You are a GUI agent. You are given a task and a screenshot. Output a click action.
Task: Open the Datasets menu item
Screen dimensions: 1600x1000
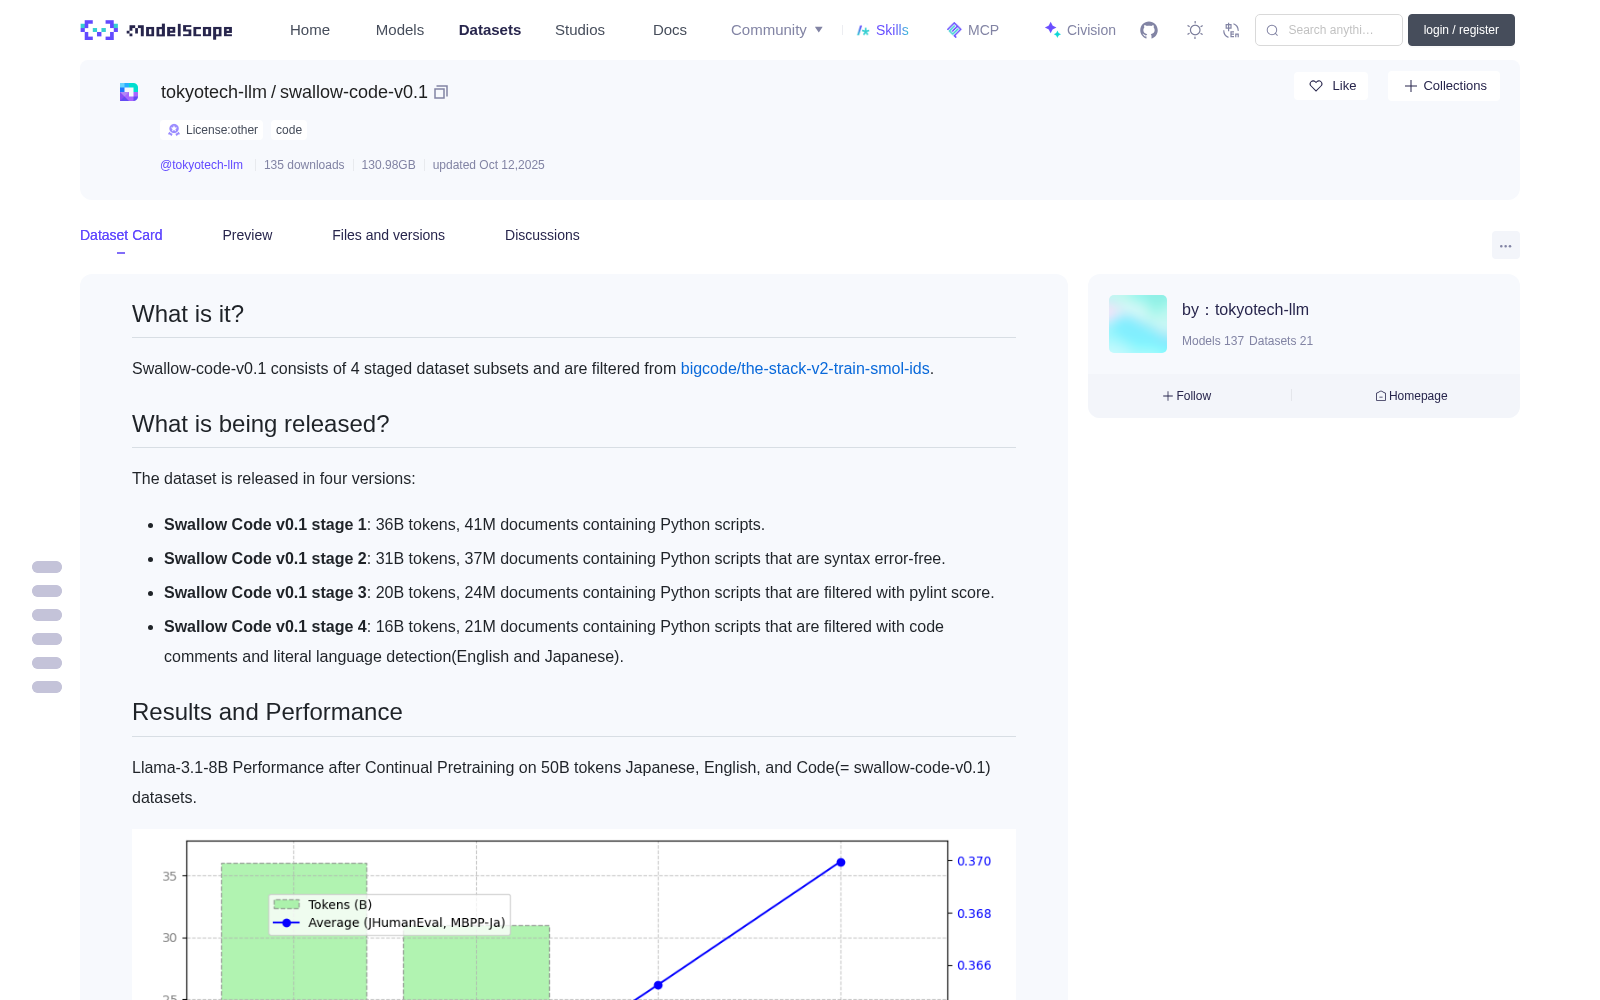(490, 30)
